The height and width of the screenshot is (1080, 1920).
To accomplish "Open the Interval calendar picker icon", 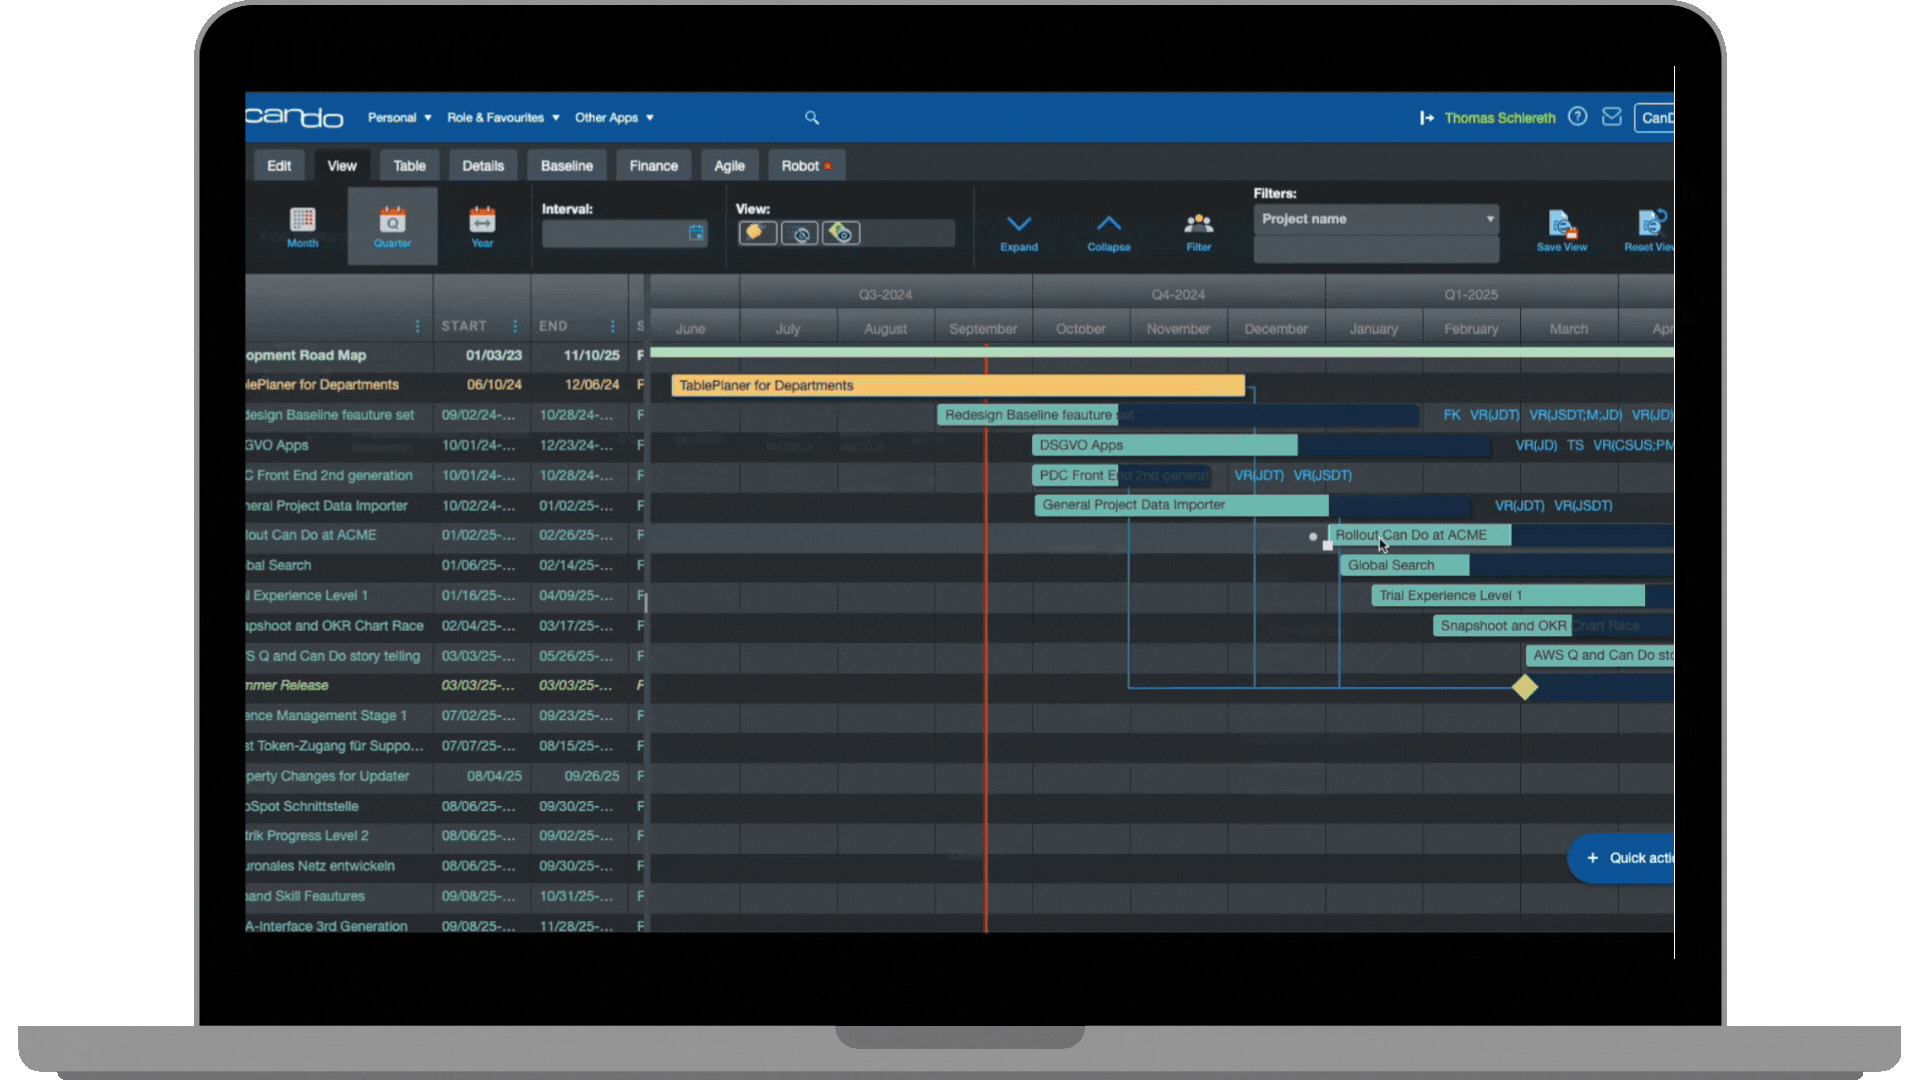I will tap(696, 233).
